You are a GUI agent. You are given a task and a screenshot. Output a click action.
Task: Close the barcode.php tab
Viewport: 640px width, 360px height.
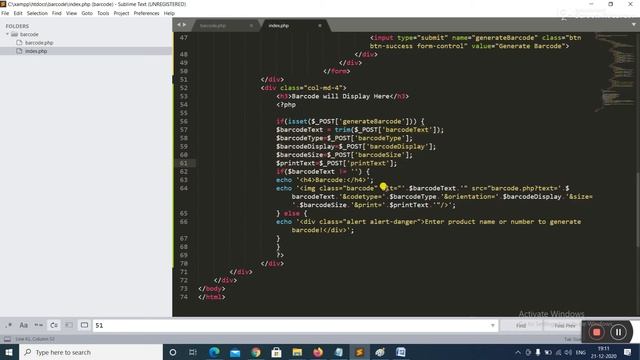tap(251, 25)
